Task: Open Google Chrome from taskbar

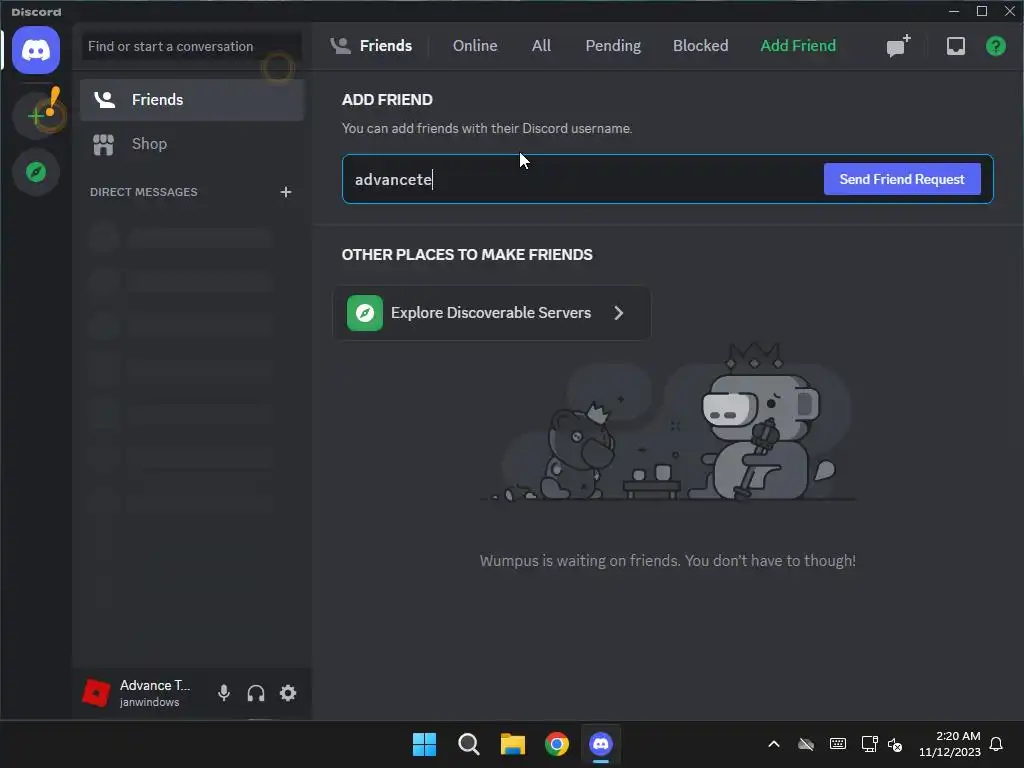Action: pos(556,744)
